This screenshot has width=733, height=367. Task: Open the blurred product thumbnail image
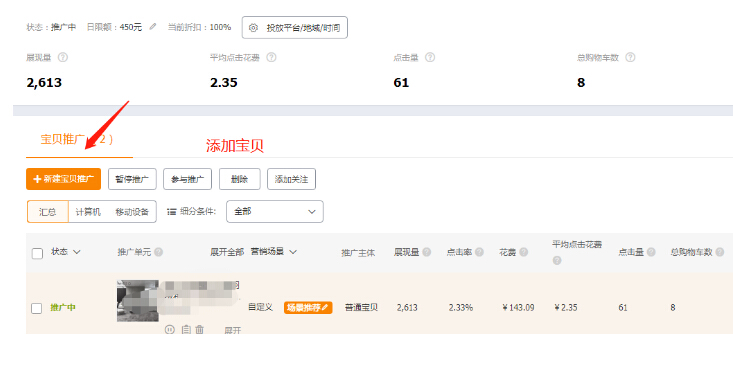[x=138, y=301]
